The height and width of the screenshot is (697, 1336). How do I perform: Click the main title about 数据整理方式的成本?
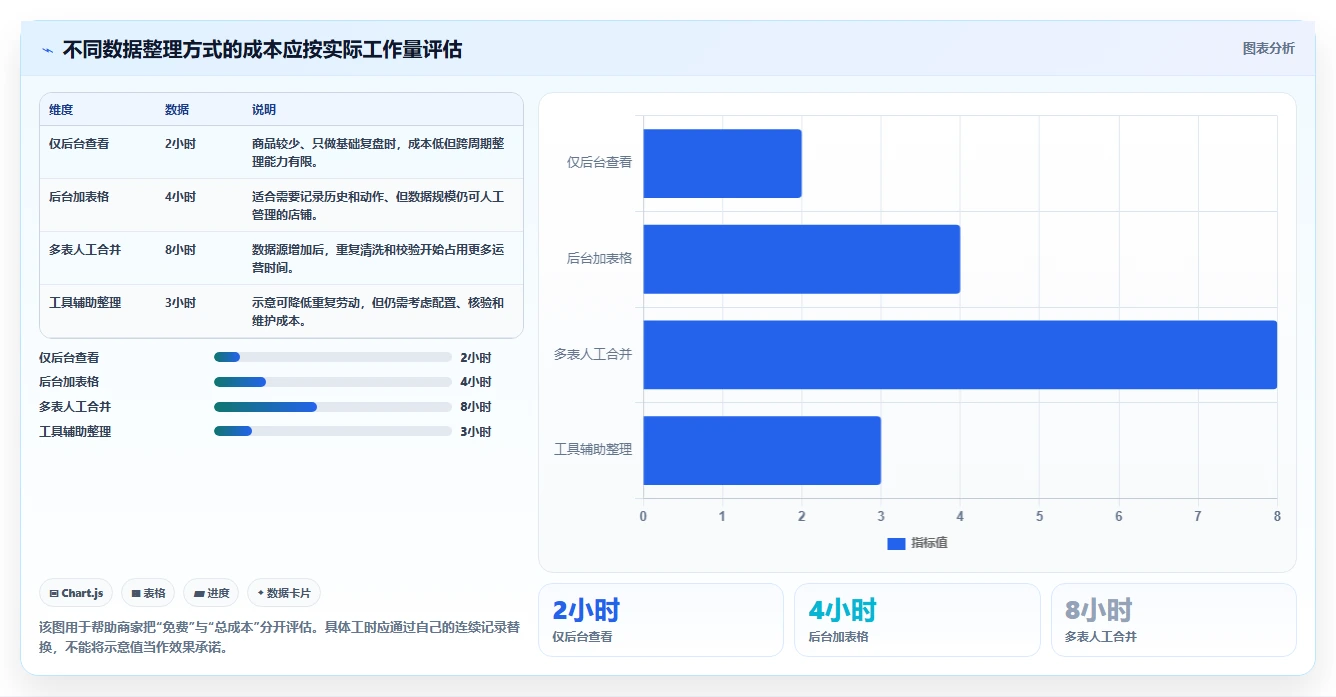(x=262, y=50)
